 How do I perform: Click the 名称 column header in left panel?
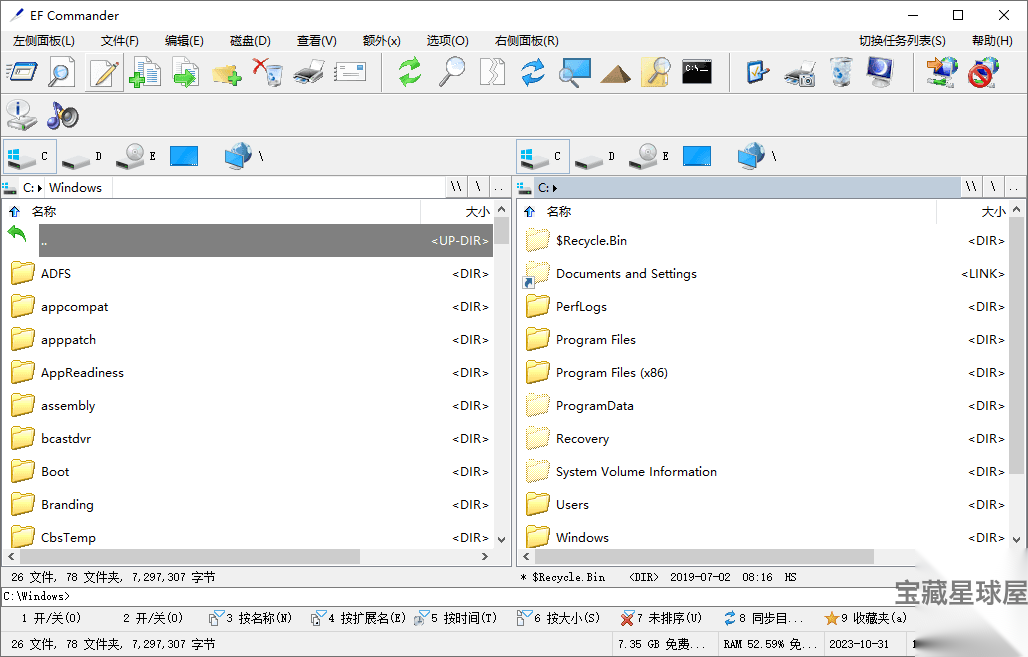[44, 212]
